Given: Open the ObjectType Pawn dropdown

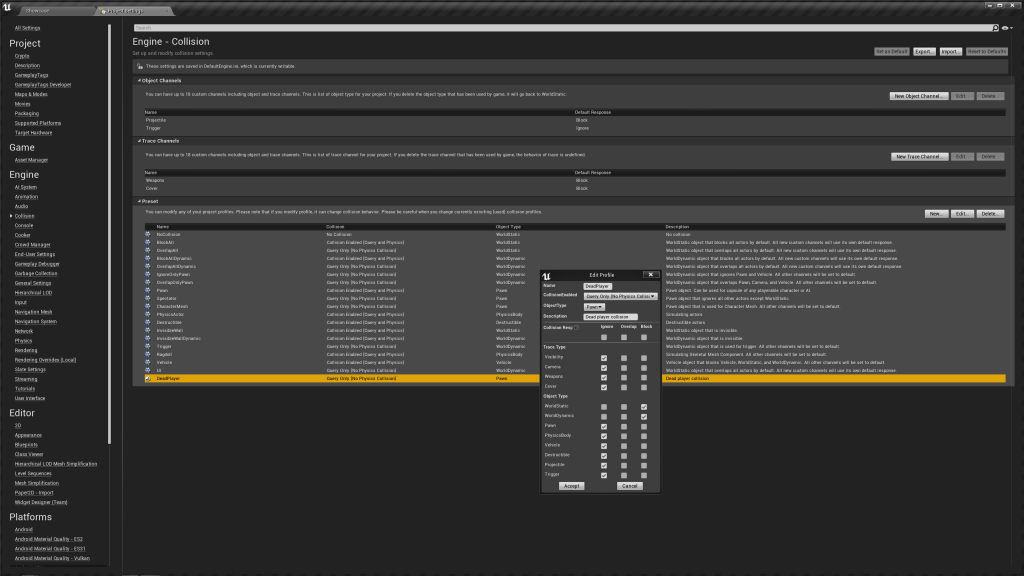Looking at the screenshot, I should click(594, 307).
